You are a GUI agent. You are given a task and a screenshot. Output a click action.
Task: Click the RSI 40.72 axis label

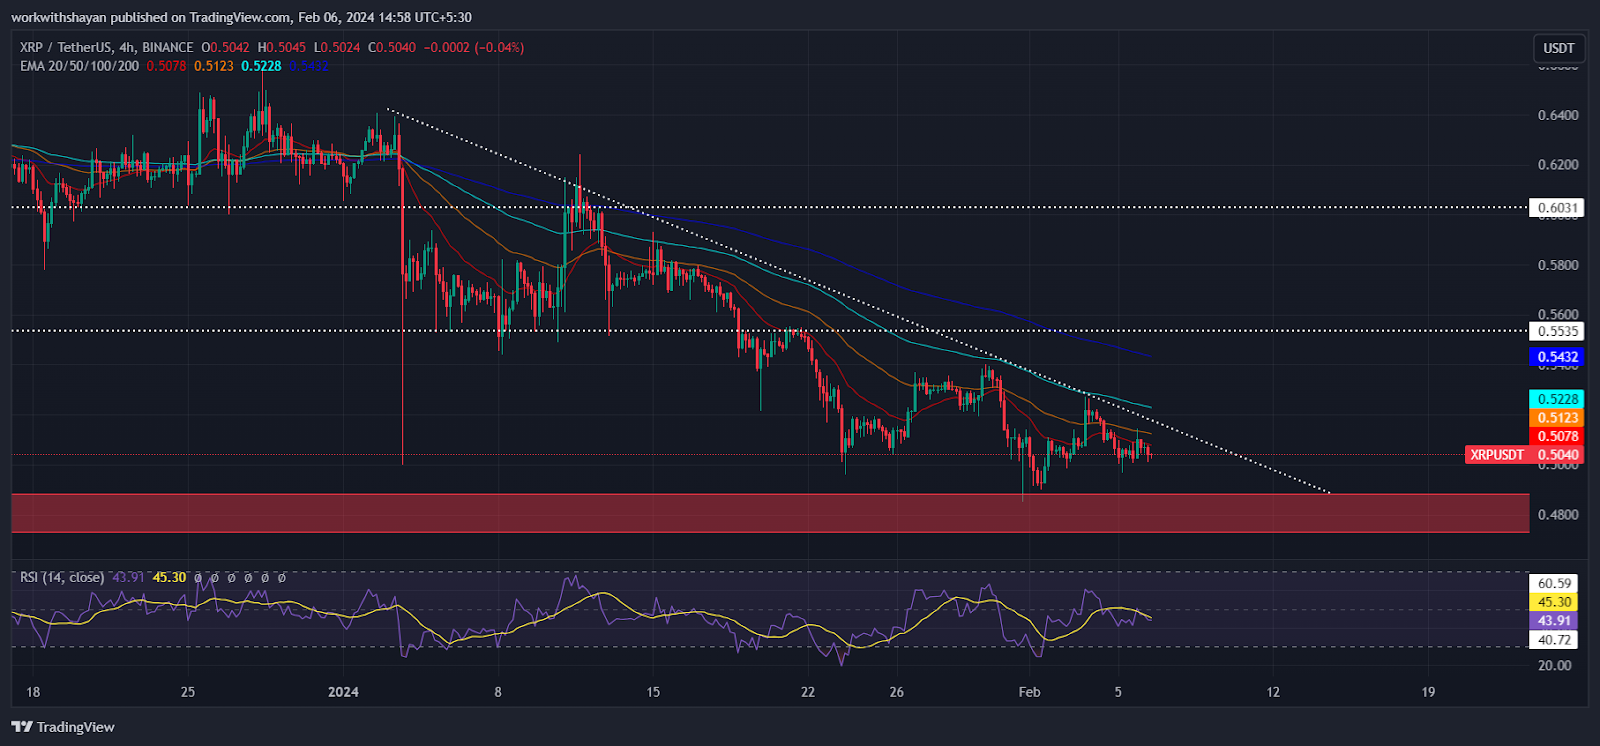click(1555, 640)
